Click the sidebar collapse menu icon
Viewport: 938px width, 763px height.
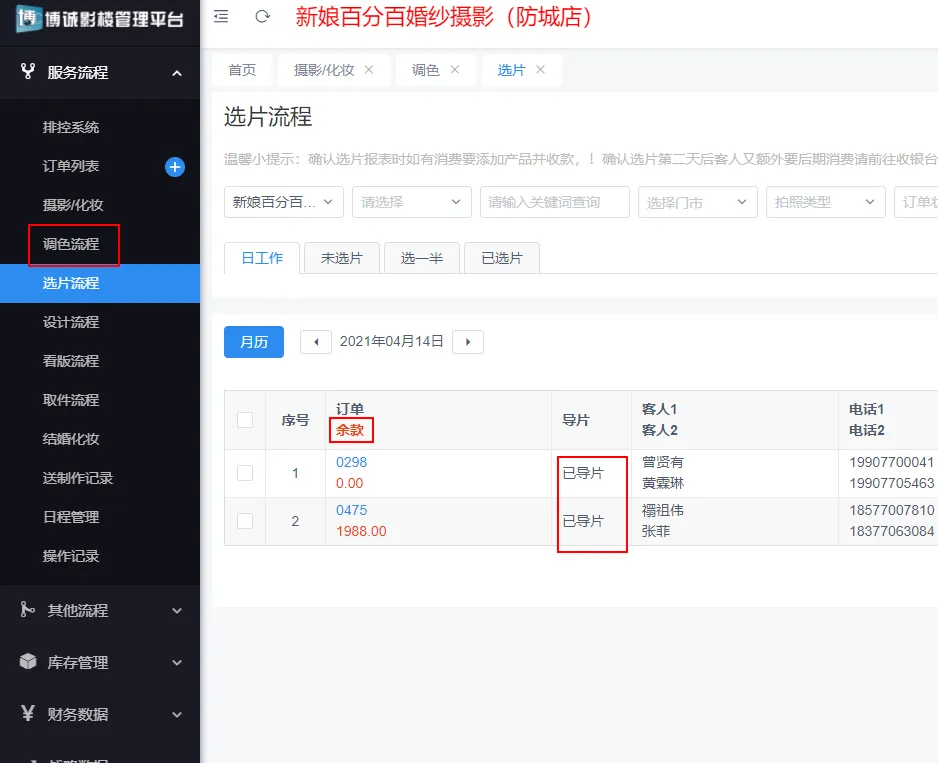pos(221,17)
